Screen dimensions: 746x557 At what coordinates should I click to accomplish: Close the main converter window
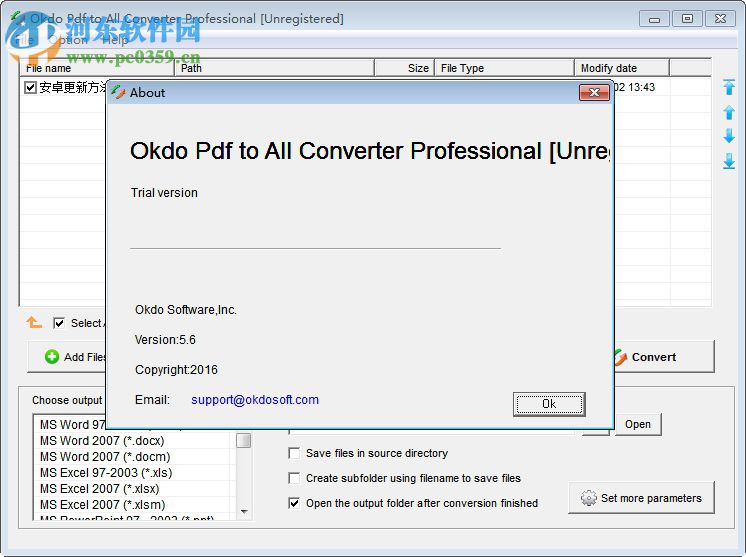coord(720,19)
